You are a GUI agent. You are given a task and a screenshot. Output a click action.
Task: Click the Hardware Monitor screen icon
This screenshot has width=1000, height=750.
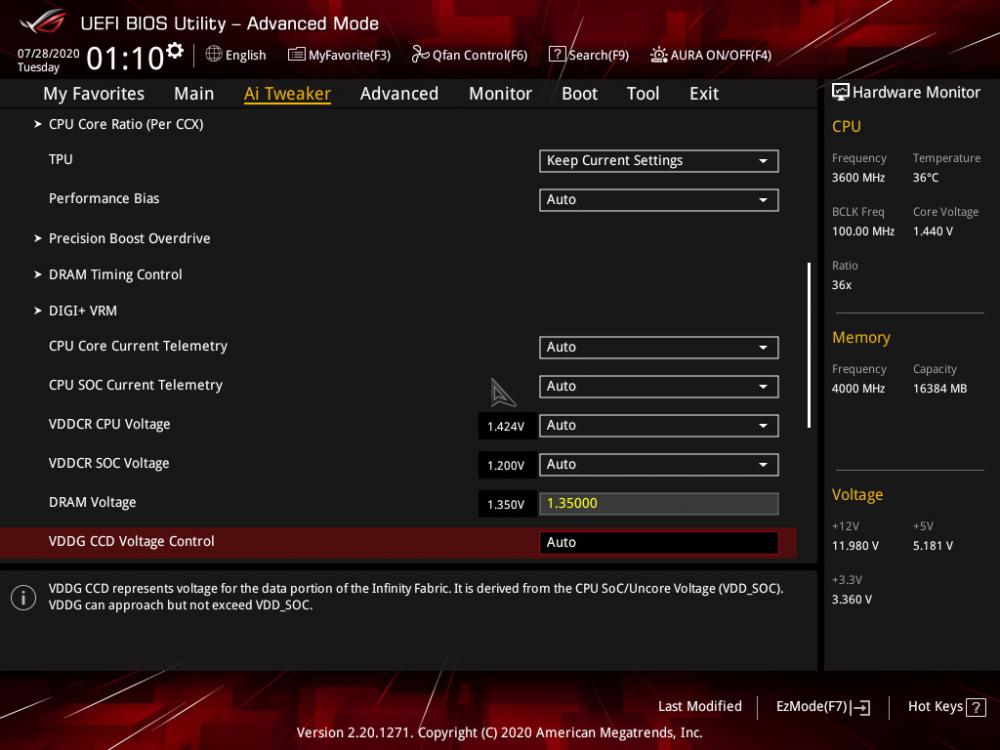(x=841, y=92)
